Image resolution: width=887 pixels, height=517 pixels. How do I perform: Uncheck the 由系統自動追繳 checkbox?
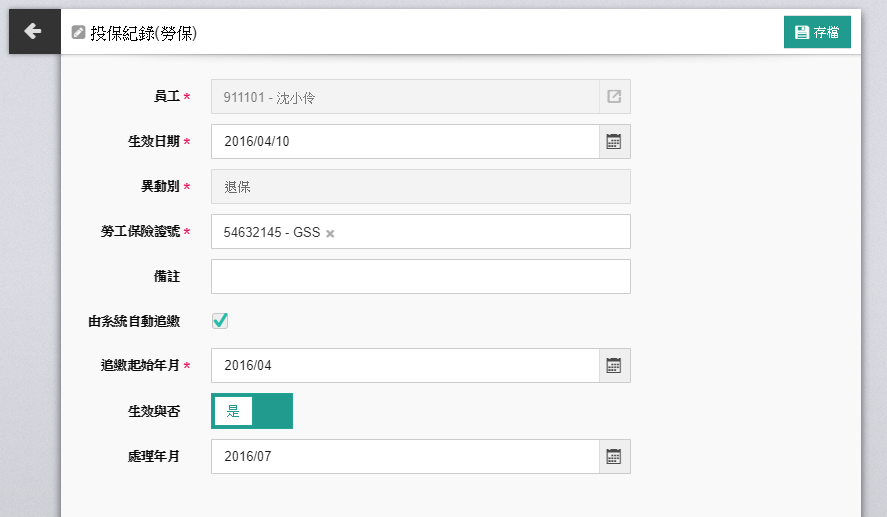coord(220,321)
